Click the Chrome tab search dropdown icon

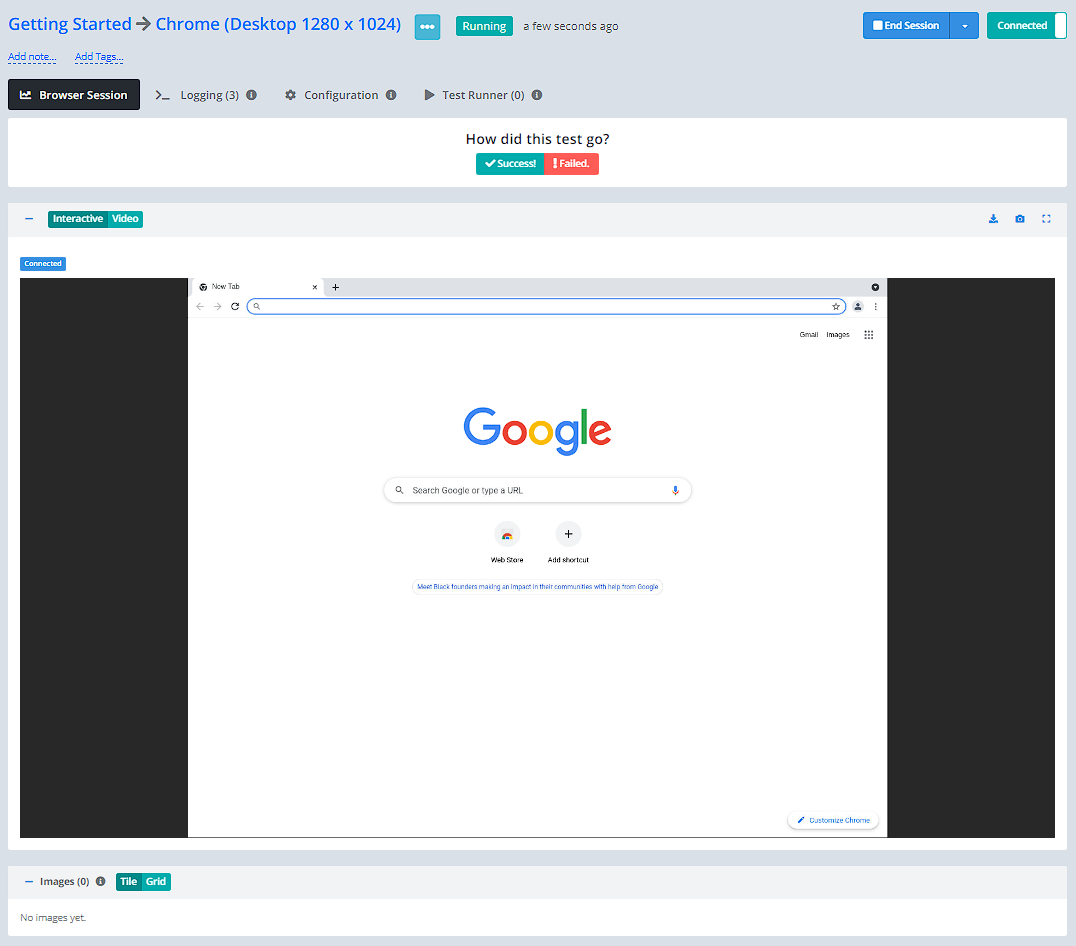click(876, 287)
